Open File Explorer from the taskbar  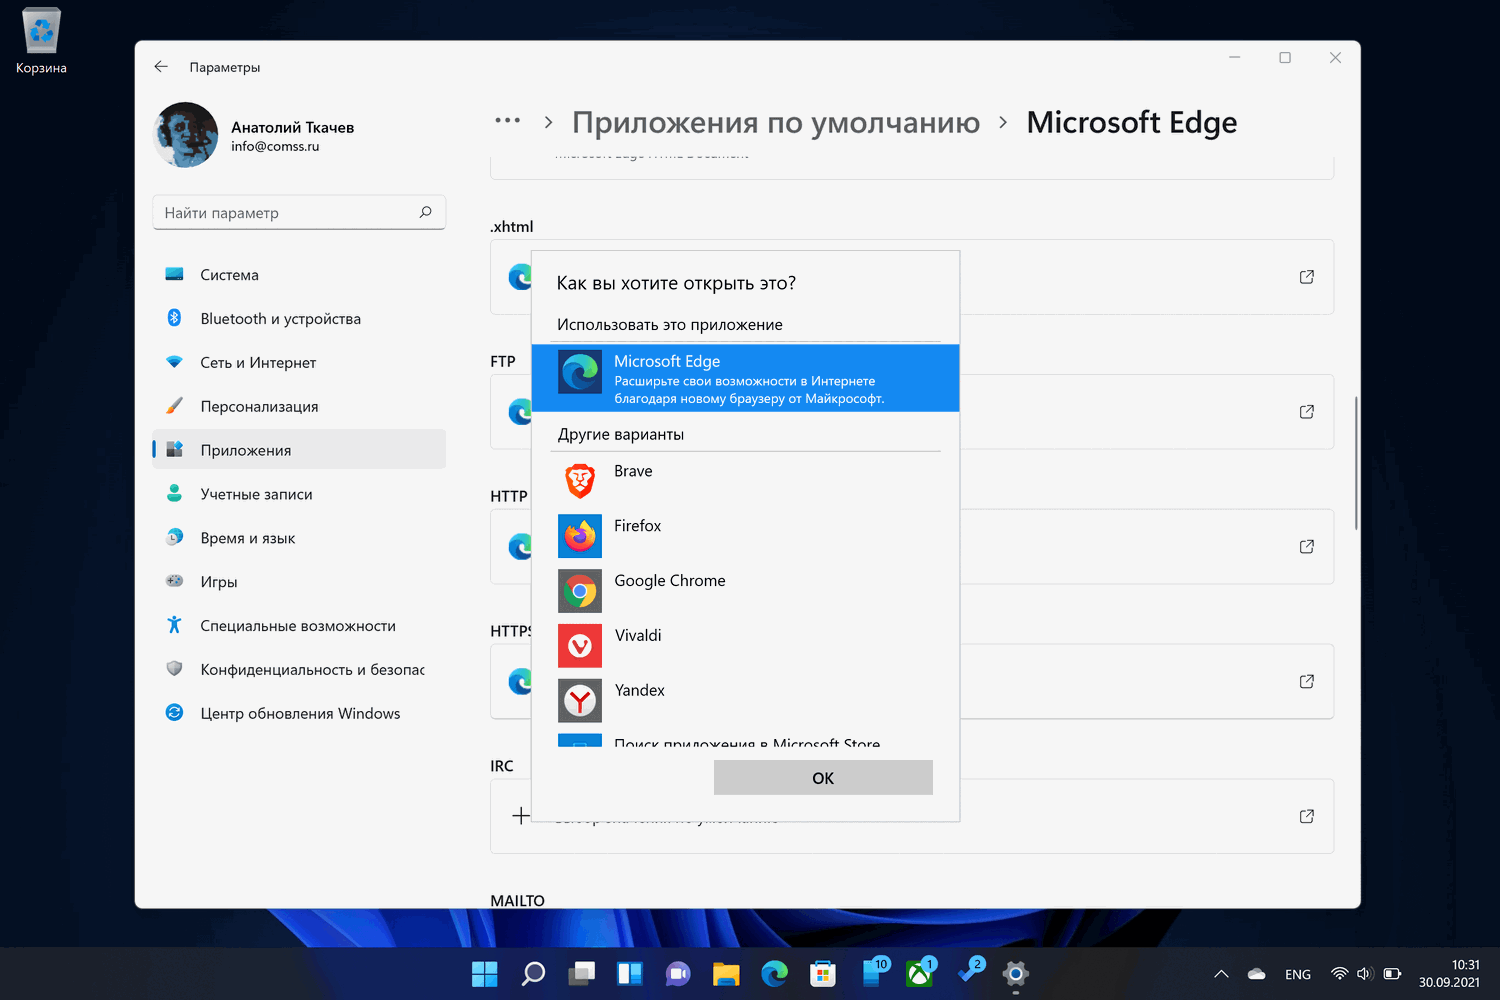pos(726,973)
